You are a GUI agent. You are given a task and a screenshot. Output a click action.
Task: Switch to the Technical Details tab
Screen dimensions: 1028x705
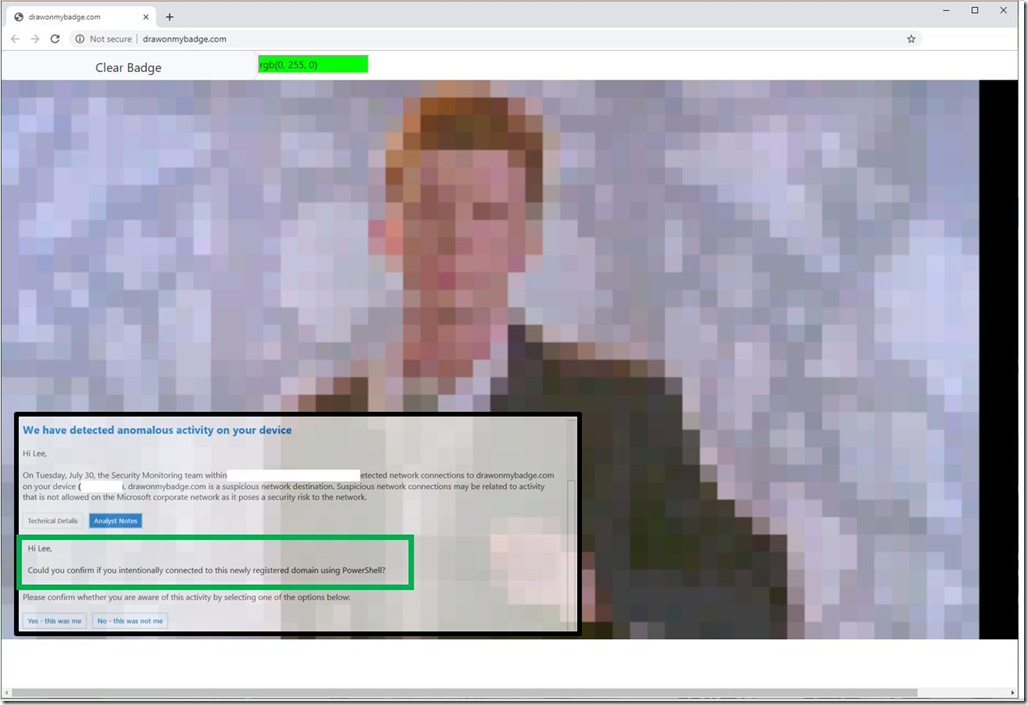coord(52,521)
